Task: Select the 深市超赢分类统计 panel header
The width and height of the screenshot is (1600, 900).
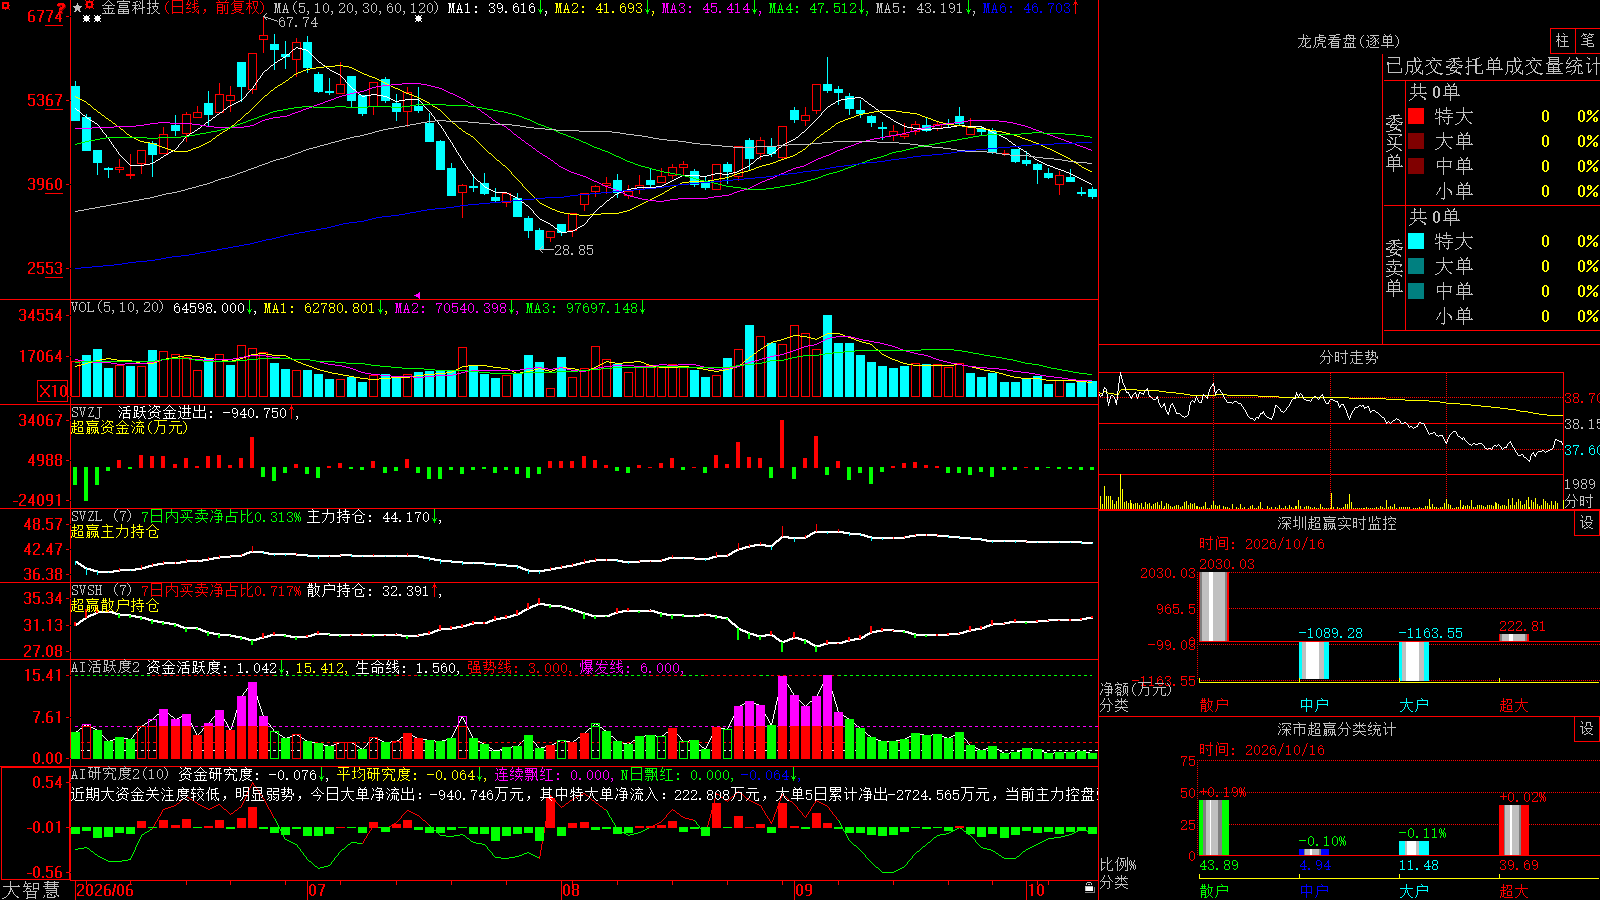Action: pos(1337,729)
